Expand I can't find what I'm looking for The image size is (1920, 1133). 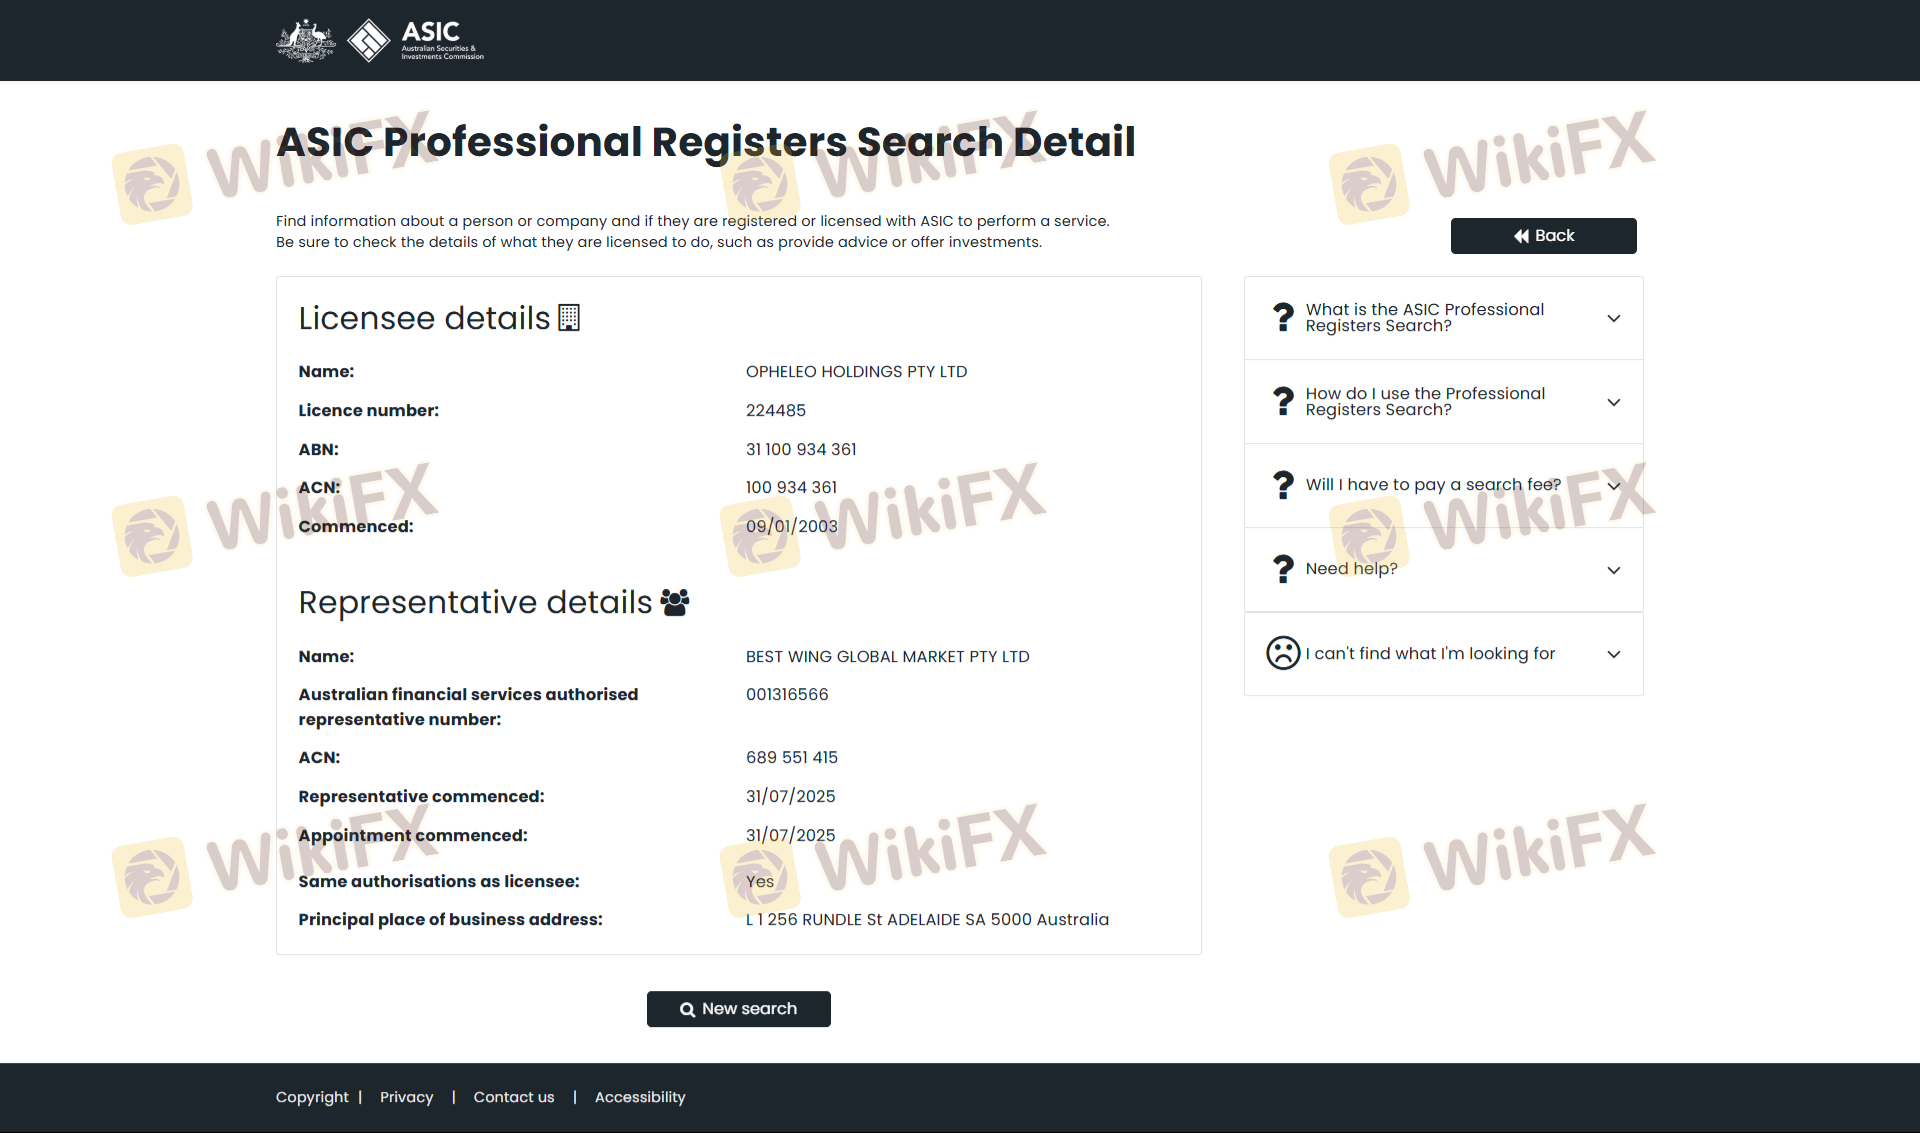(1613, 654)
